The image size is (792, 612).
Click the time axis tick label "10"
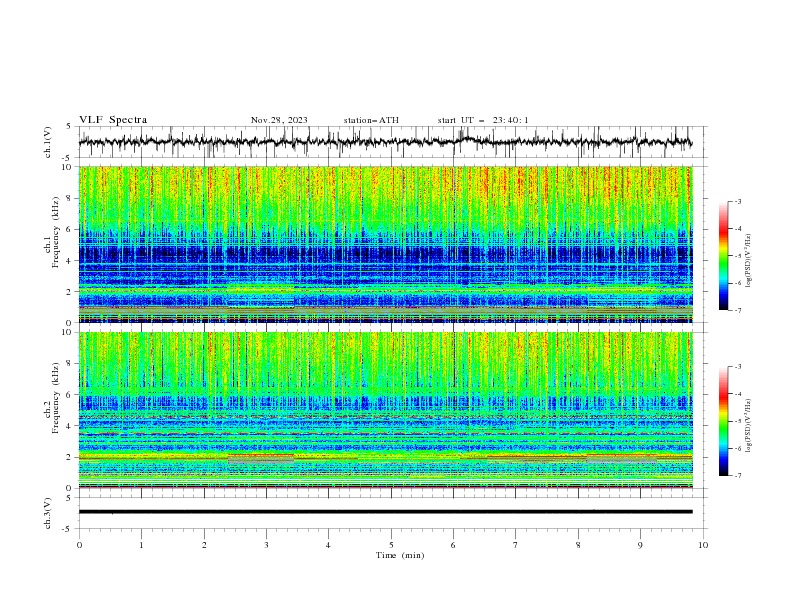pyautogui.click(x=703, y=545)
